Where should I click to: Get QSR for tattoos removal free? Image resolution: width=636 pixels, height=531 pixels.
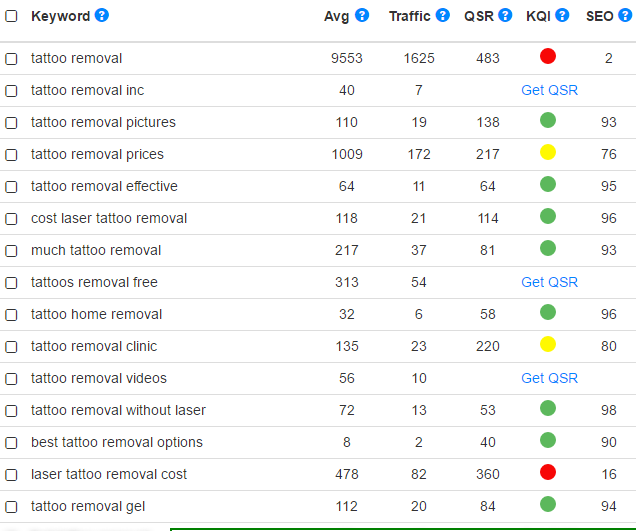[549, 282]
